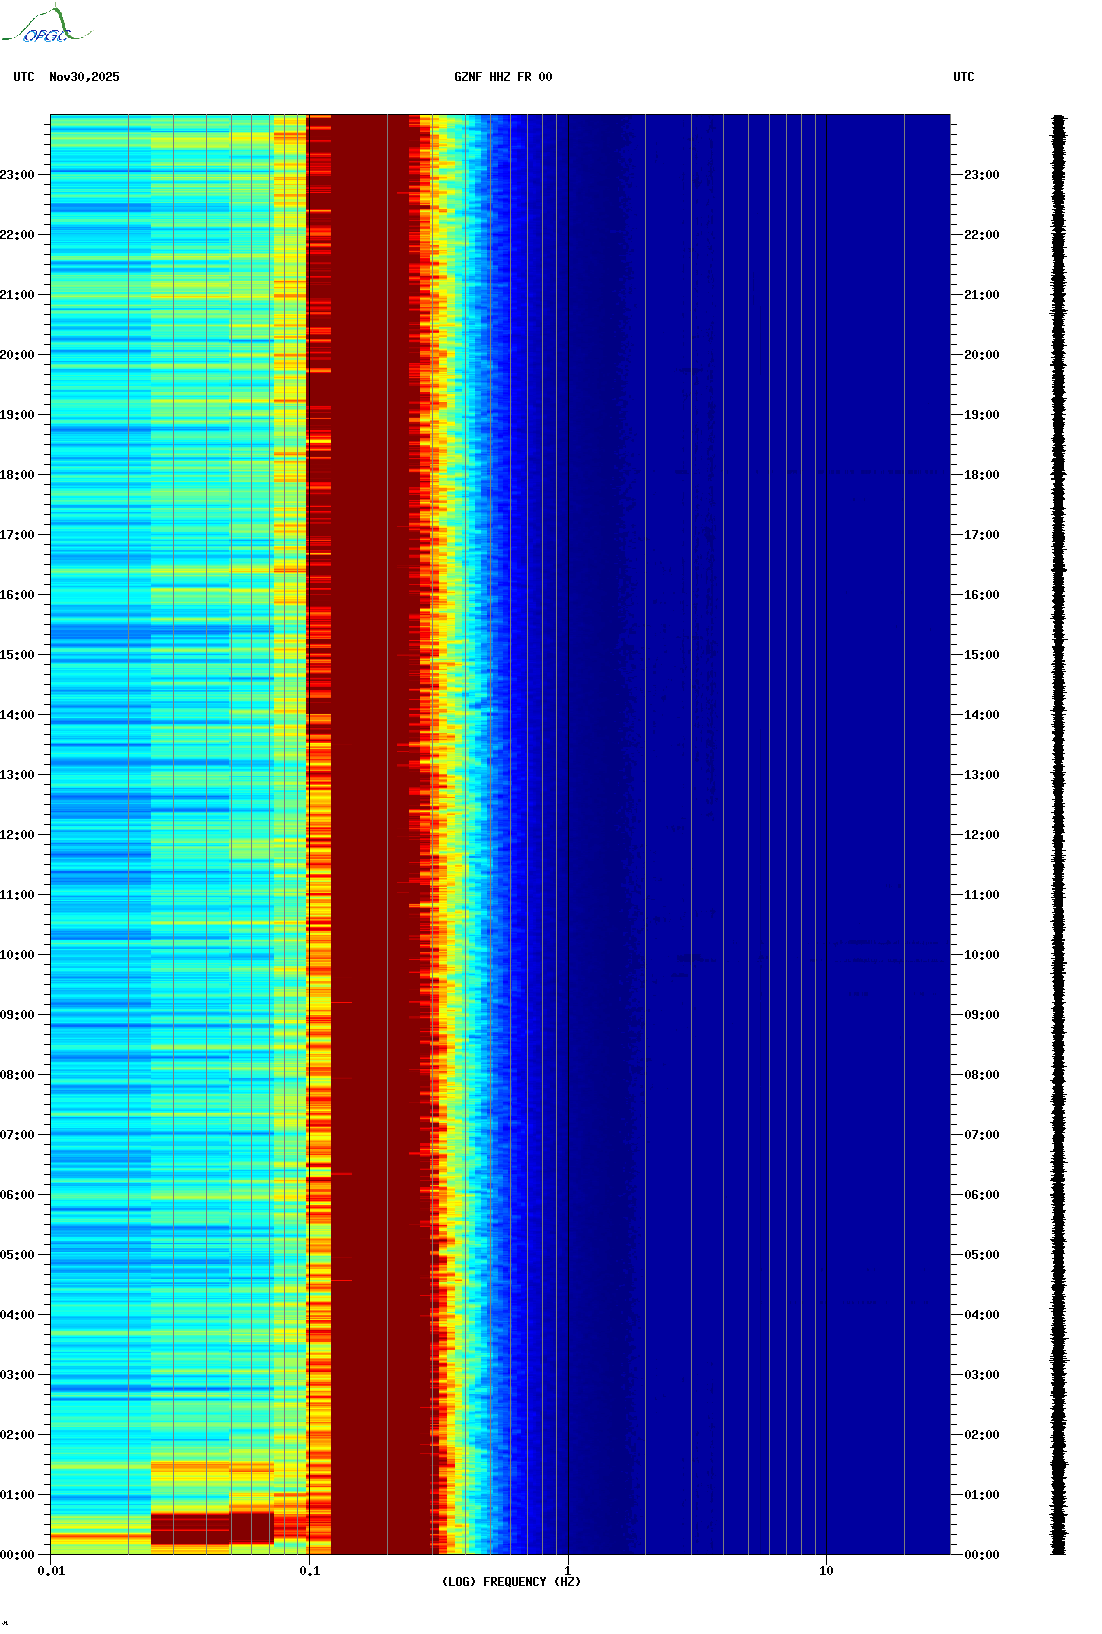Click the wide dark red band in spectrogram

[368, 800]
